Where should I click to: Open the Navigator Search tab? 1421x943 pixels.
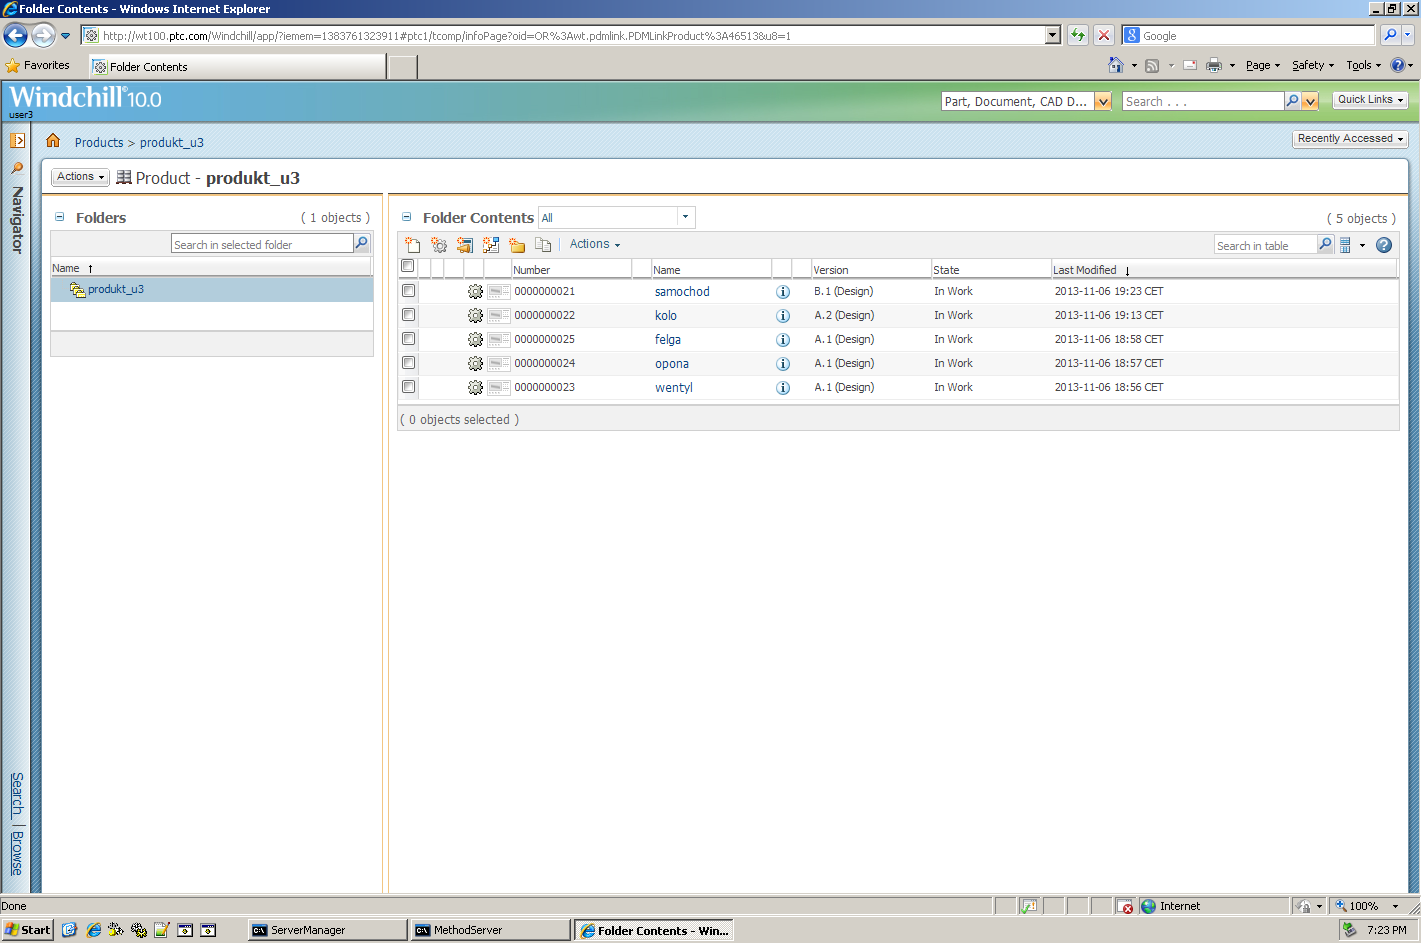(x=17, y=795)
